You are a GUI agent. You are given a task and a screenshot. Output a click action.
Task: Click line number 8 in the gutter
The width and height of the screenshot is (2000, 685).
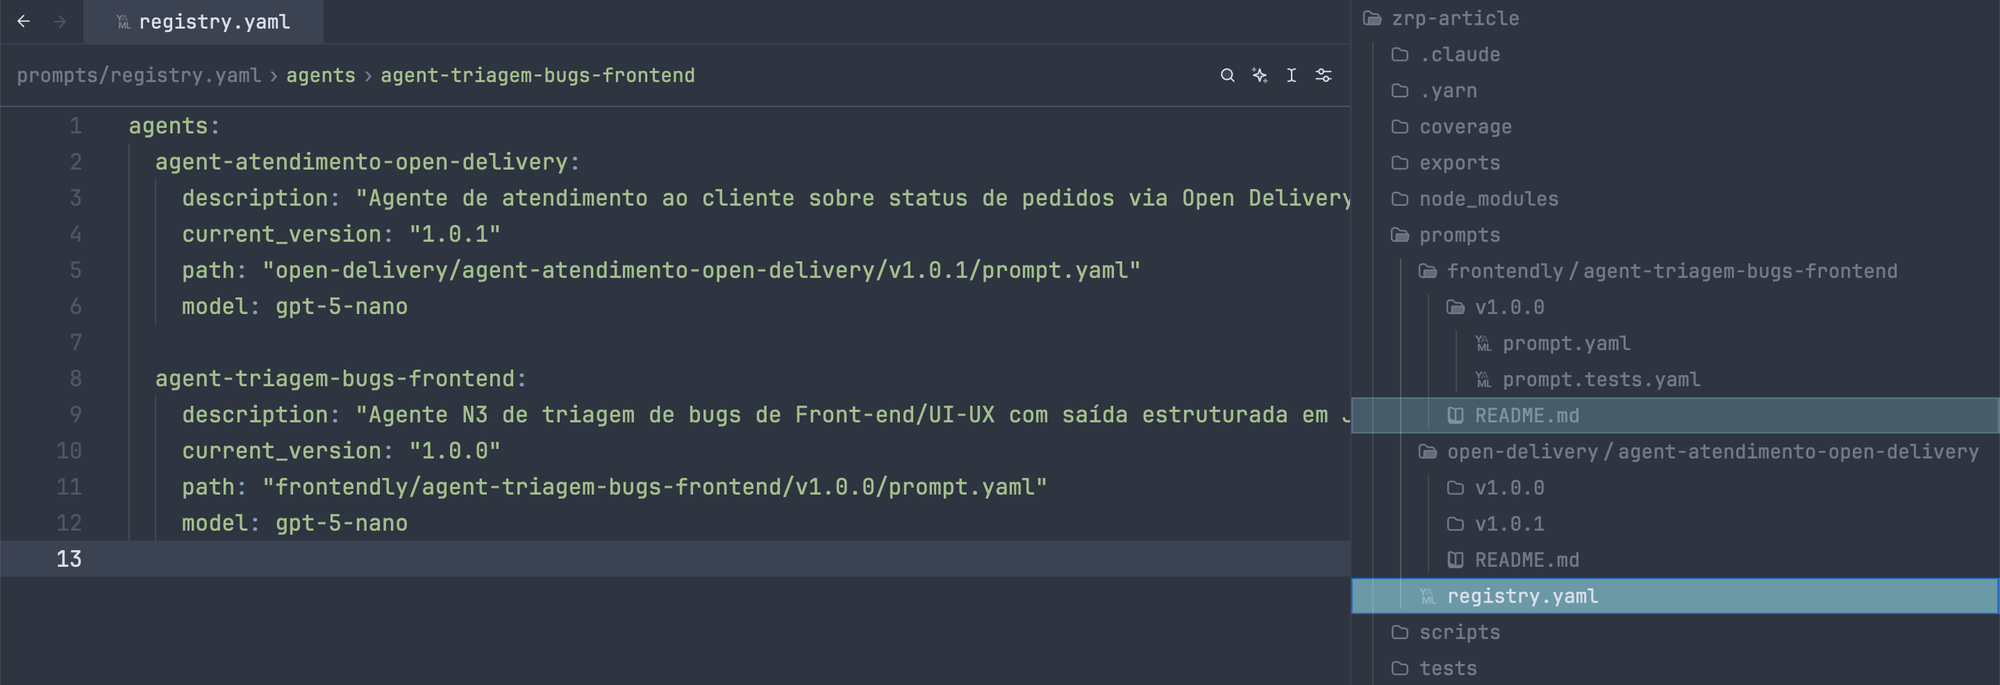(76, 379)
